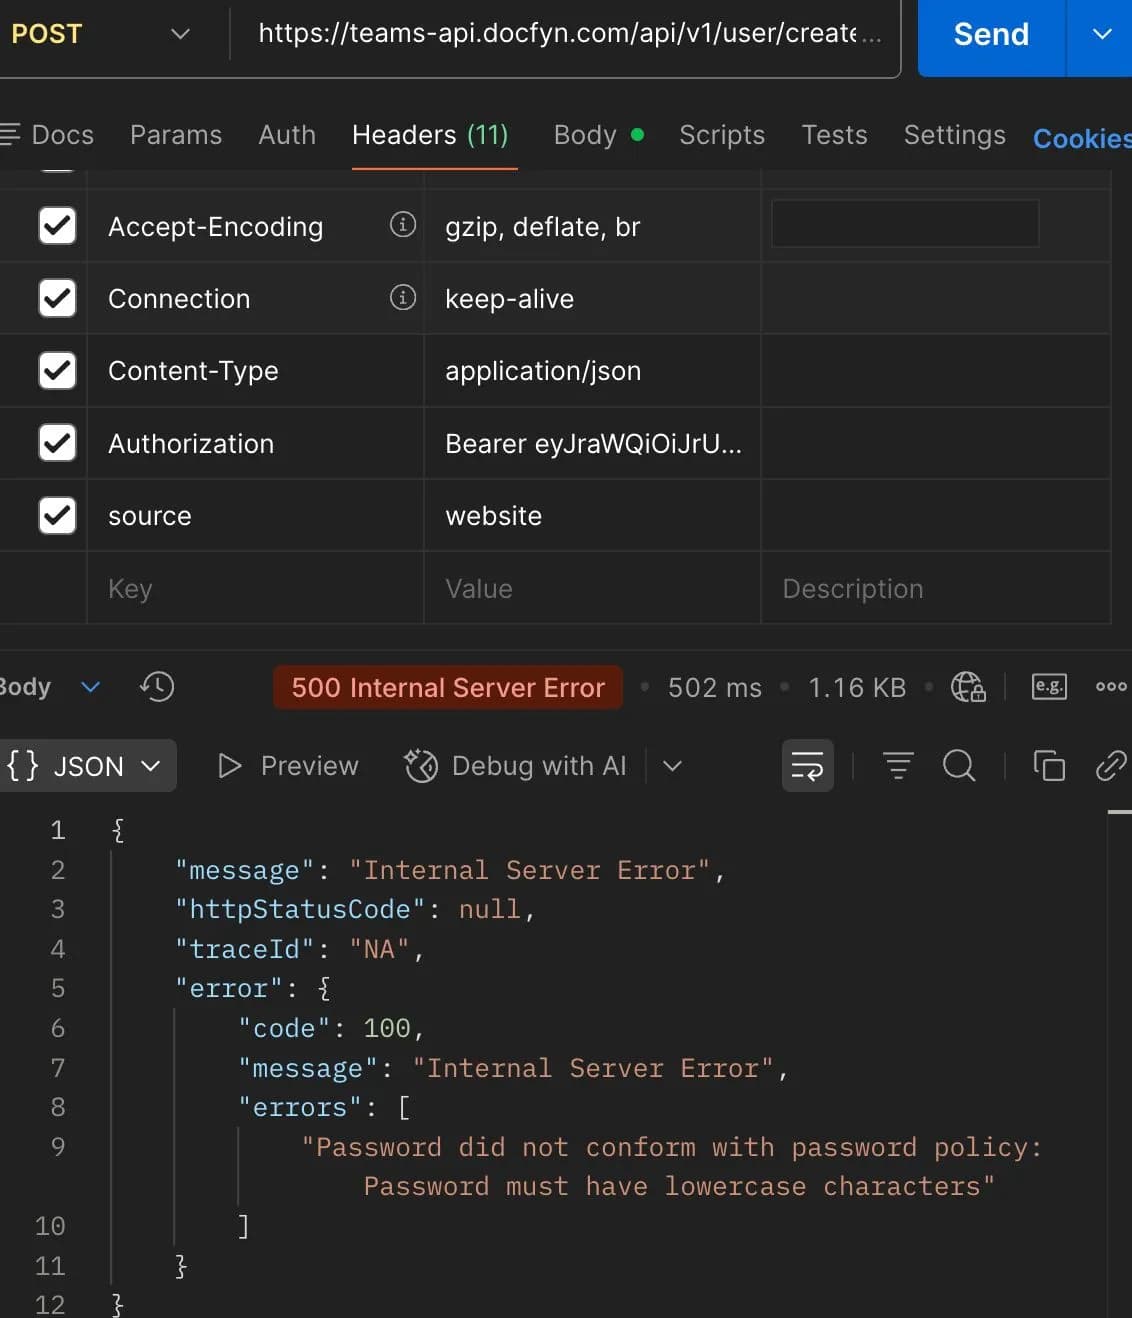1132x1318 pixels.
Task: Click the new header Value field
Action: tap(592, 589)
